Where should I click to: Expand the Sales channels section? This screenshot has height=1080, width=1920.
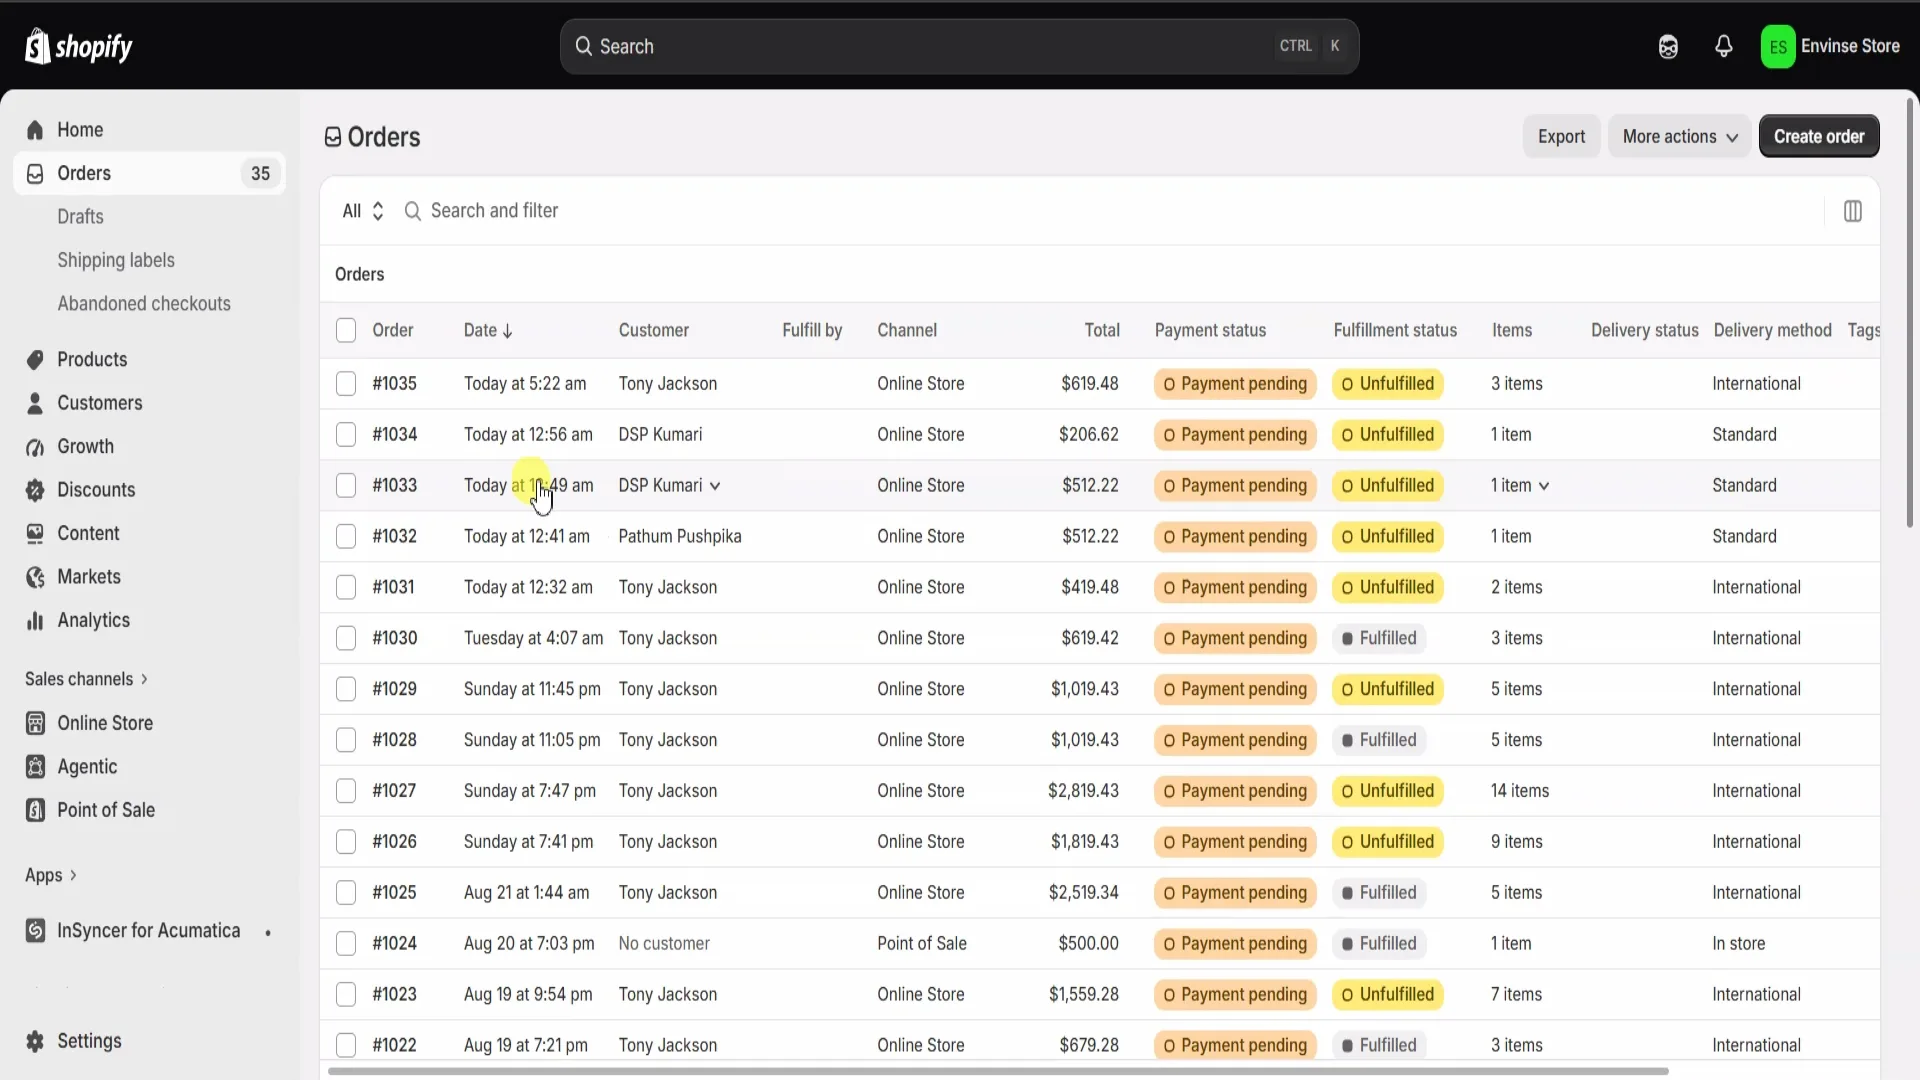coord(87,679)
